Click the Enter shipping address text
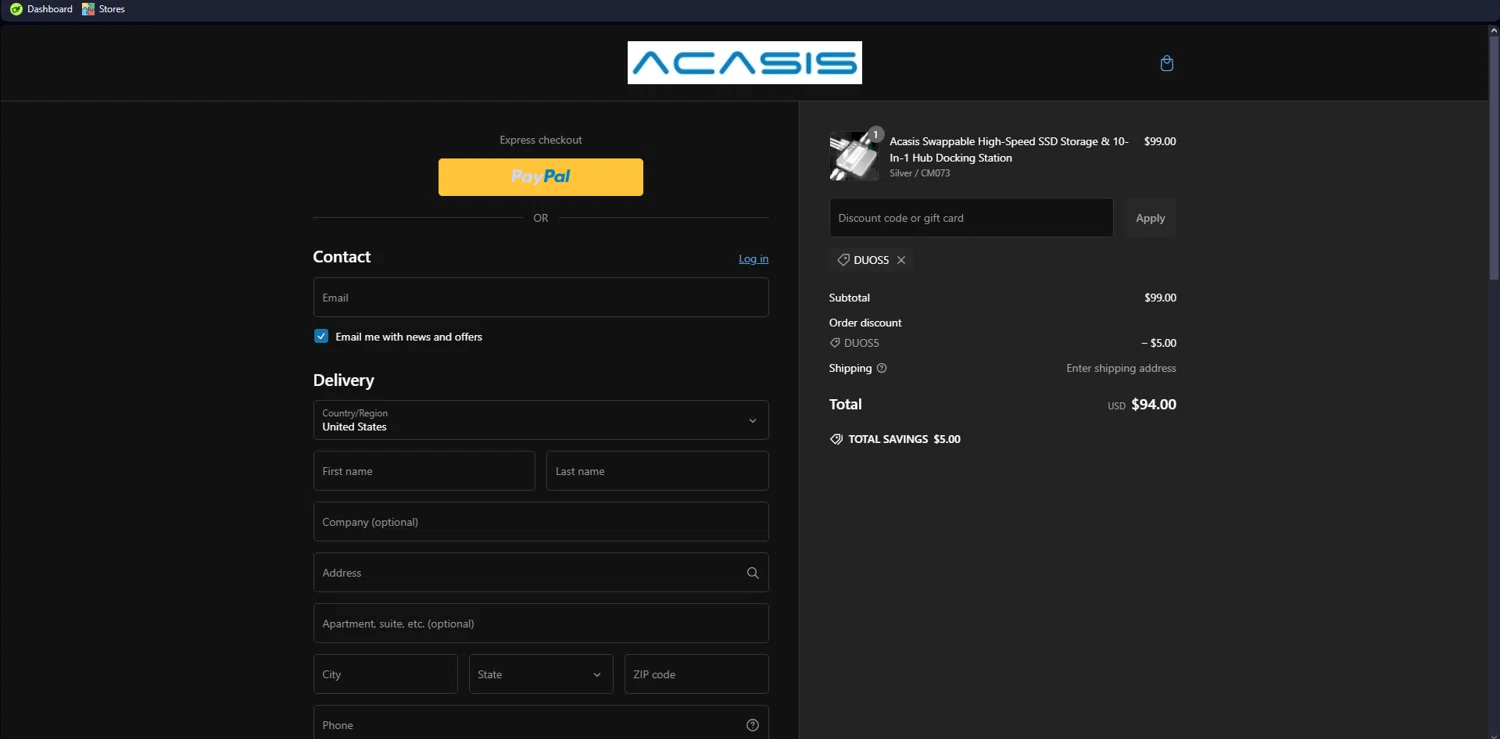The height and width of the screenshot is (739, 1500). coord(1121,368)
